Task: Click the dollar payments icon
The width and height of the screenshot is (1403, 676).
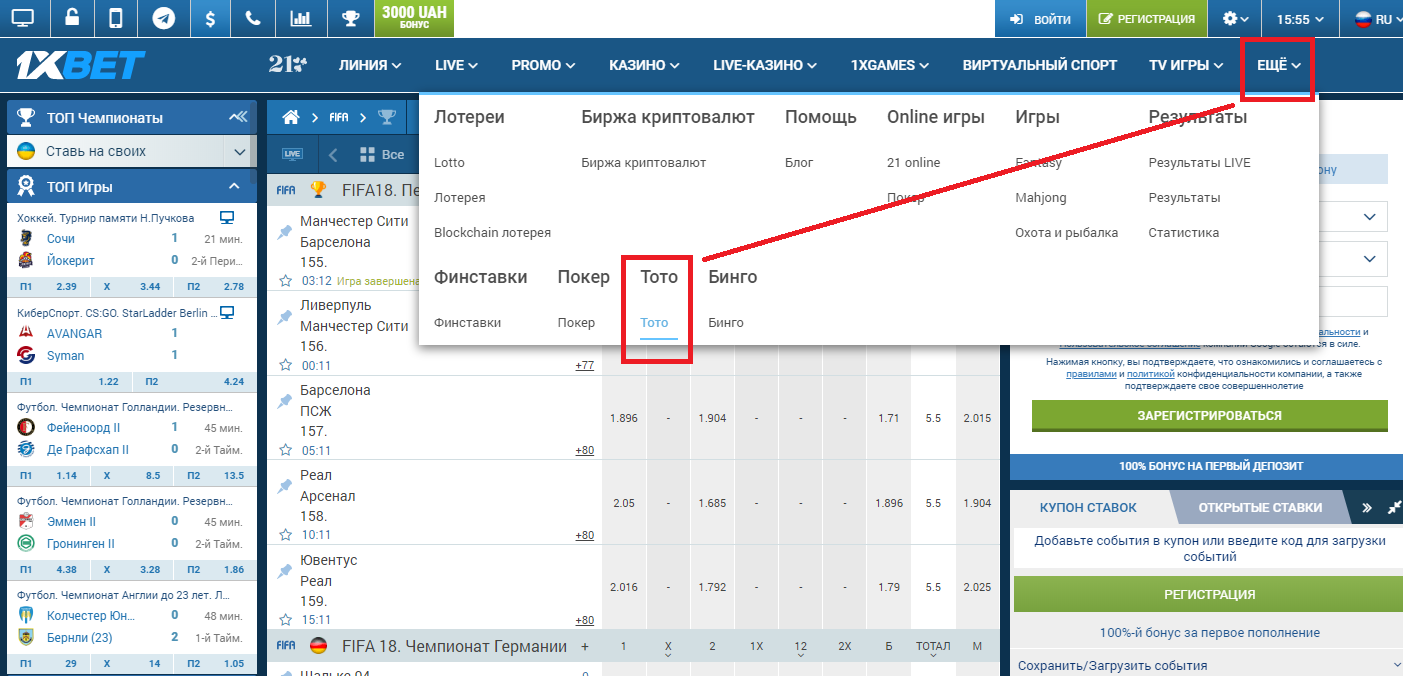Action: [x=209, y=19]
